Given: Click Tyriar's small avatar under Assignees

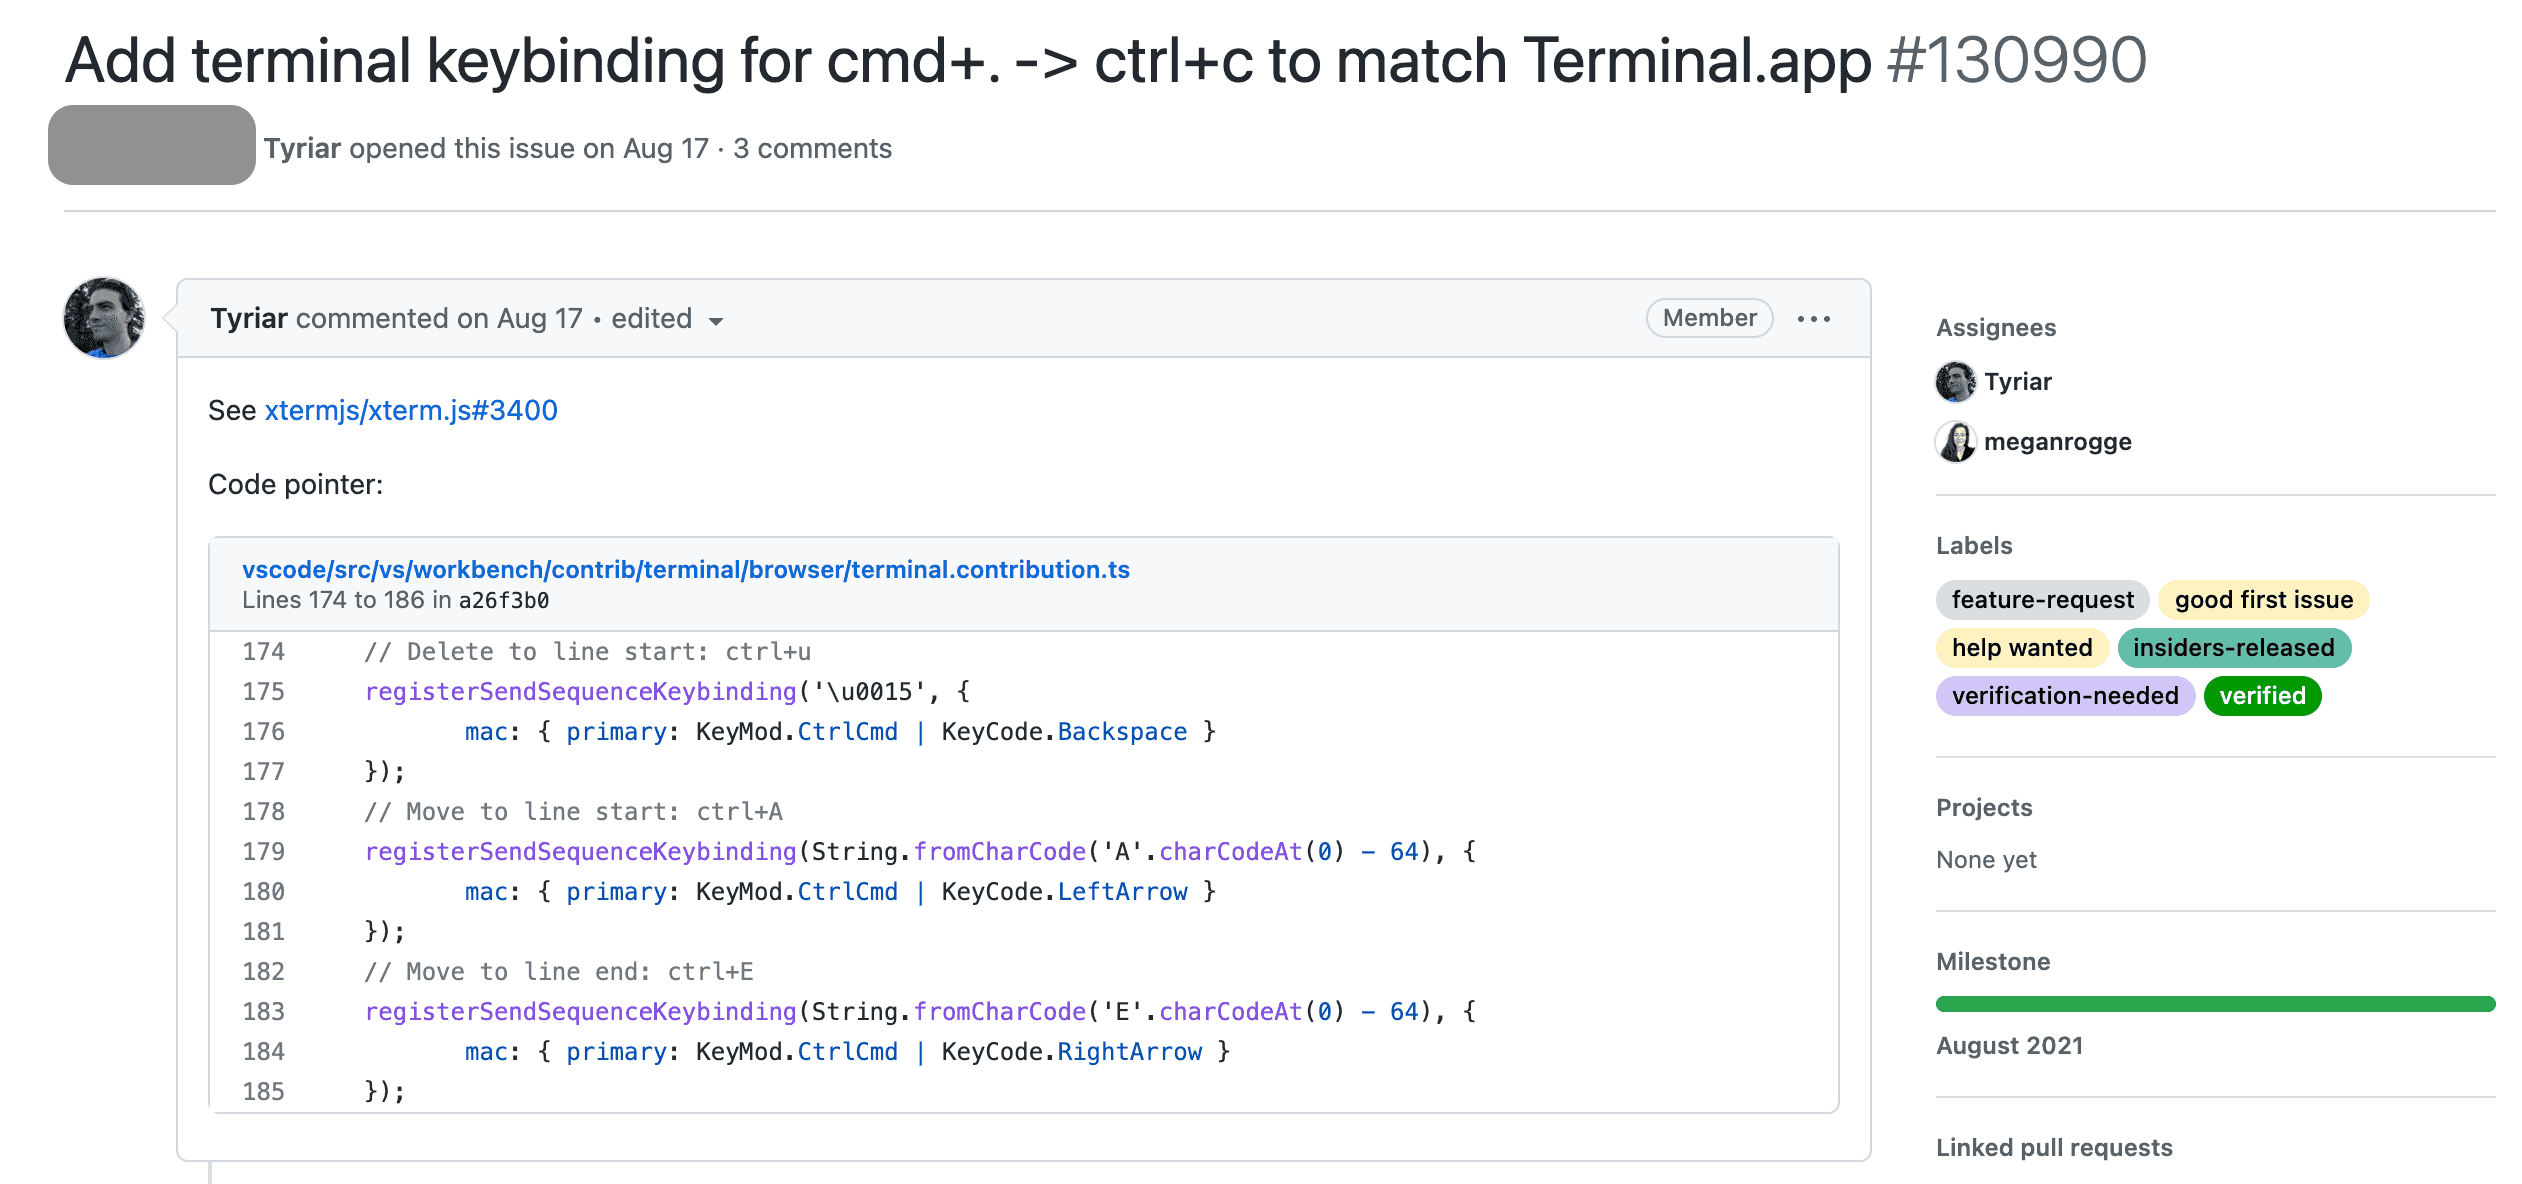Looking at the screenshot, I should tap(1955, 382).
